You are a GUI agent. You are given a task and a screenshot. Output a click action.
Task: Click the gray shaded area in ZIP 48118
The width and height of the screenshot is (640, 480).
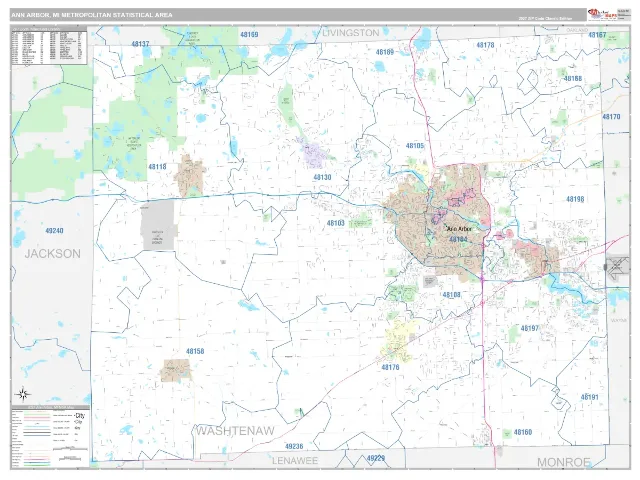[x=158, y=225]
